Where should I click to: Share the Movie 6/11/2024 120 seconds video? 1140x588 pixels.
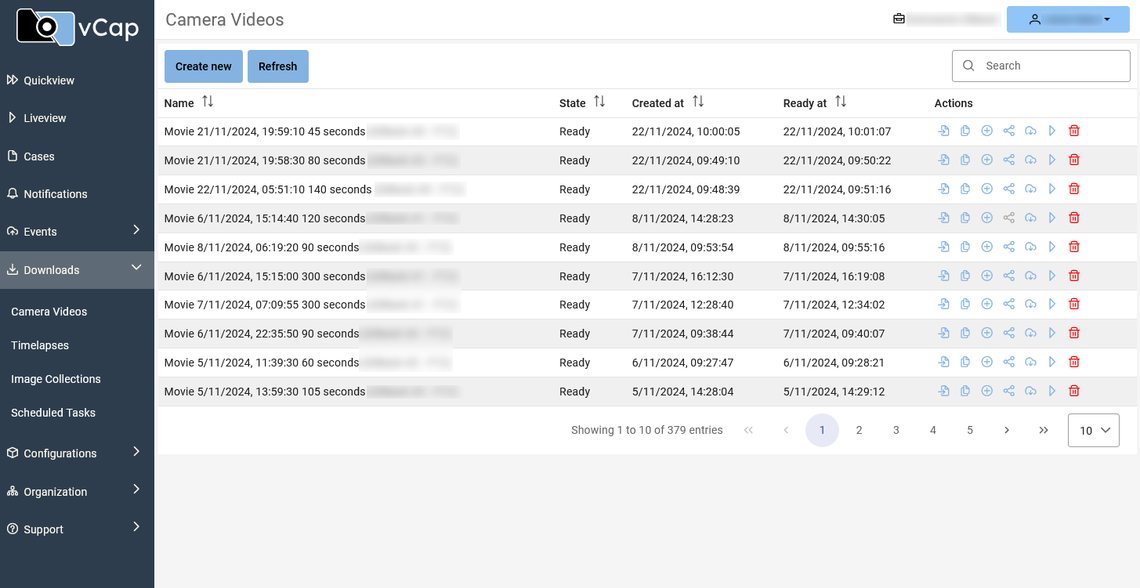(1009, 217)
